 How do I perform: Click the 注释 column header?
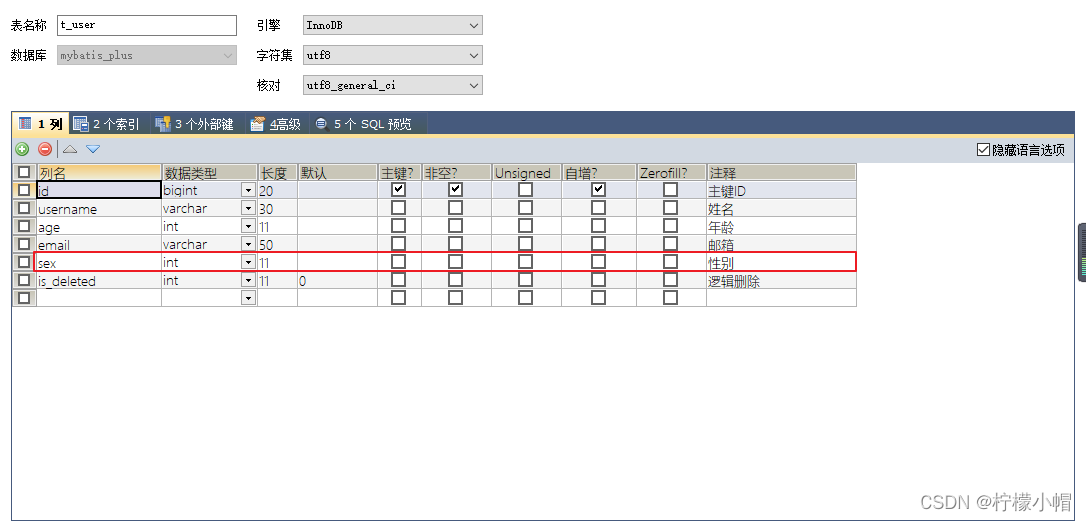click(x=781, y=173)
